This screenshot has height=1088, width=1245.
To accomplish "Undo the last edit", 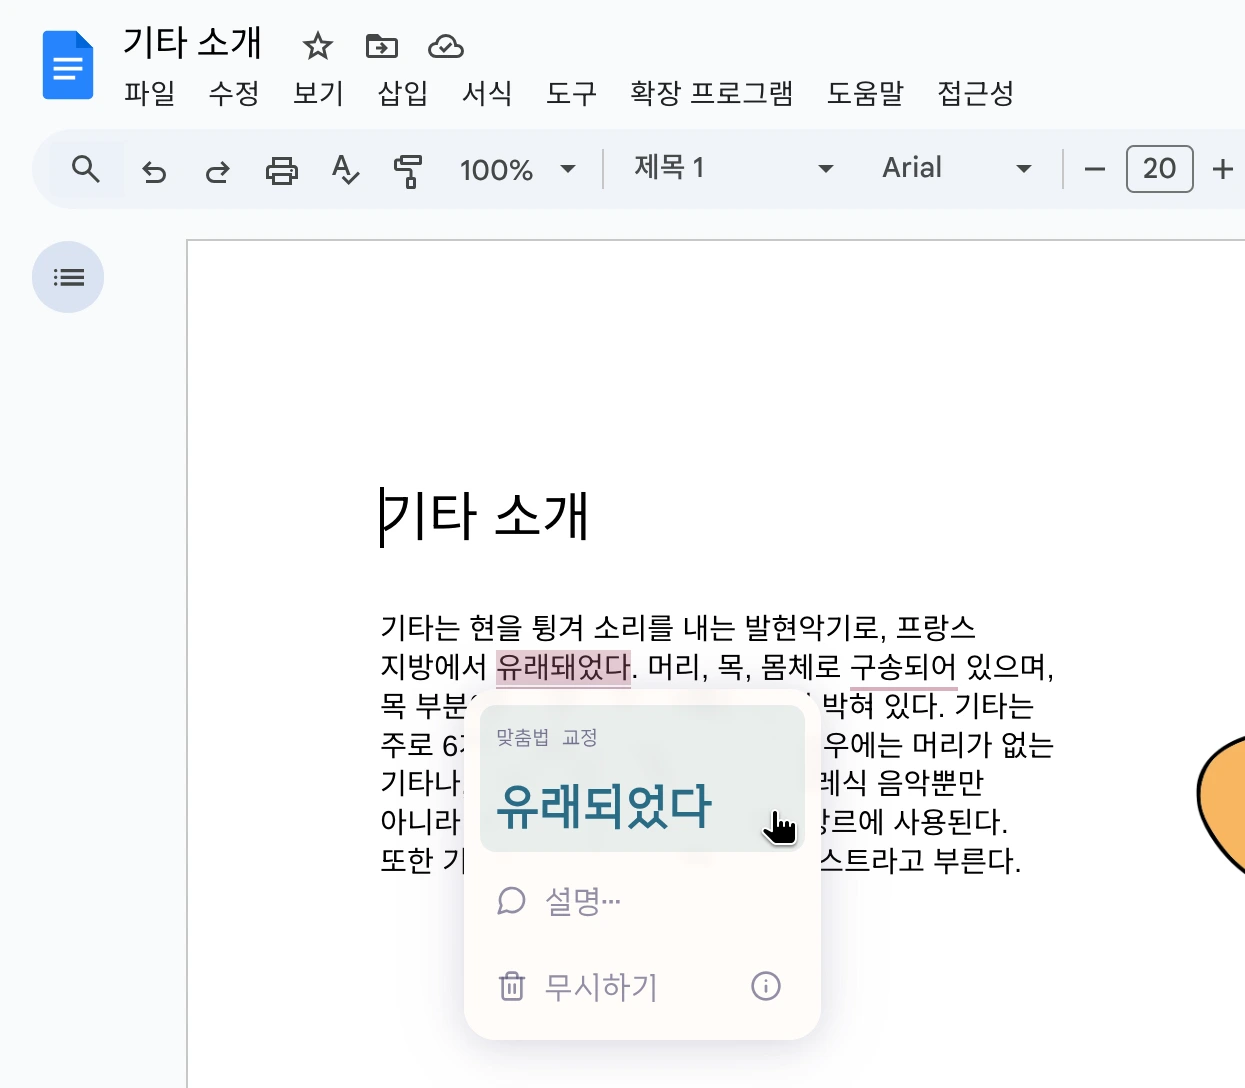I will click(x=153, y=171).
